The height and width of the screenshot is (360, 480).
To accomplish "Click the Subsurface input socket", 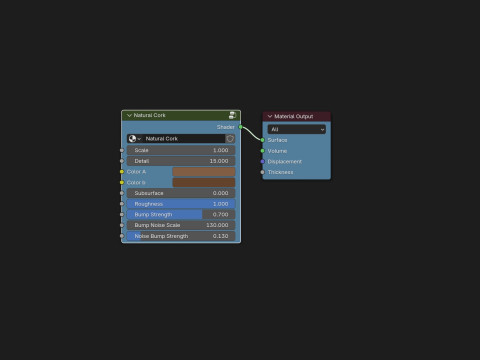I will [122, 193].
